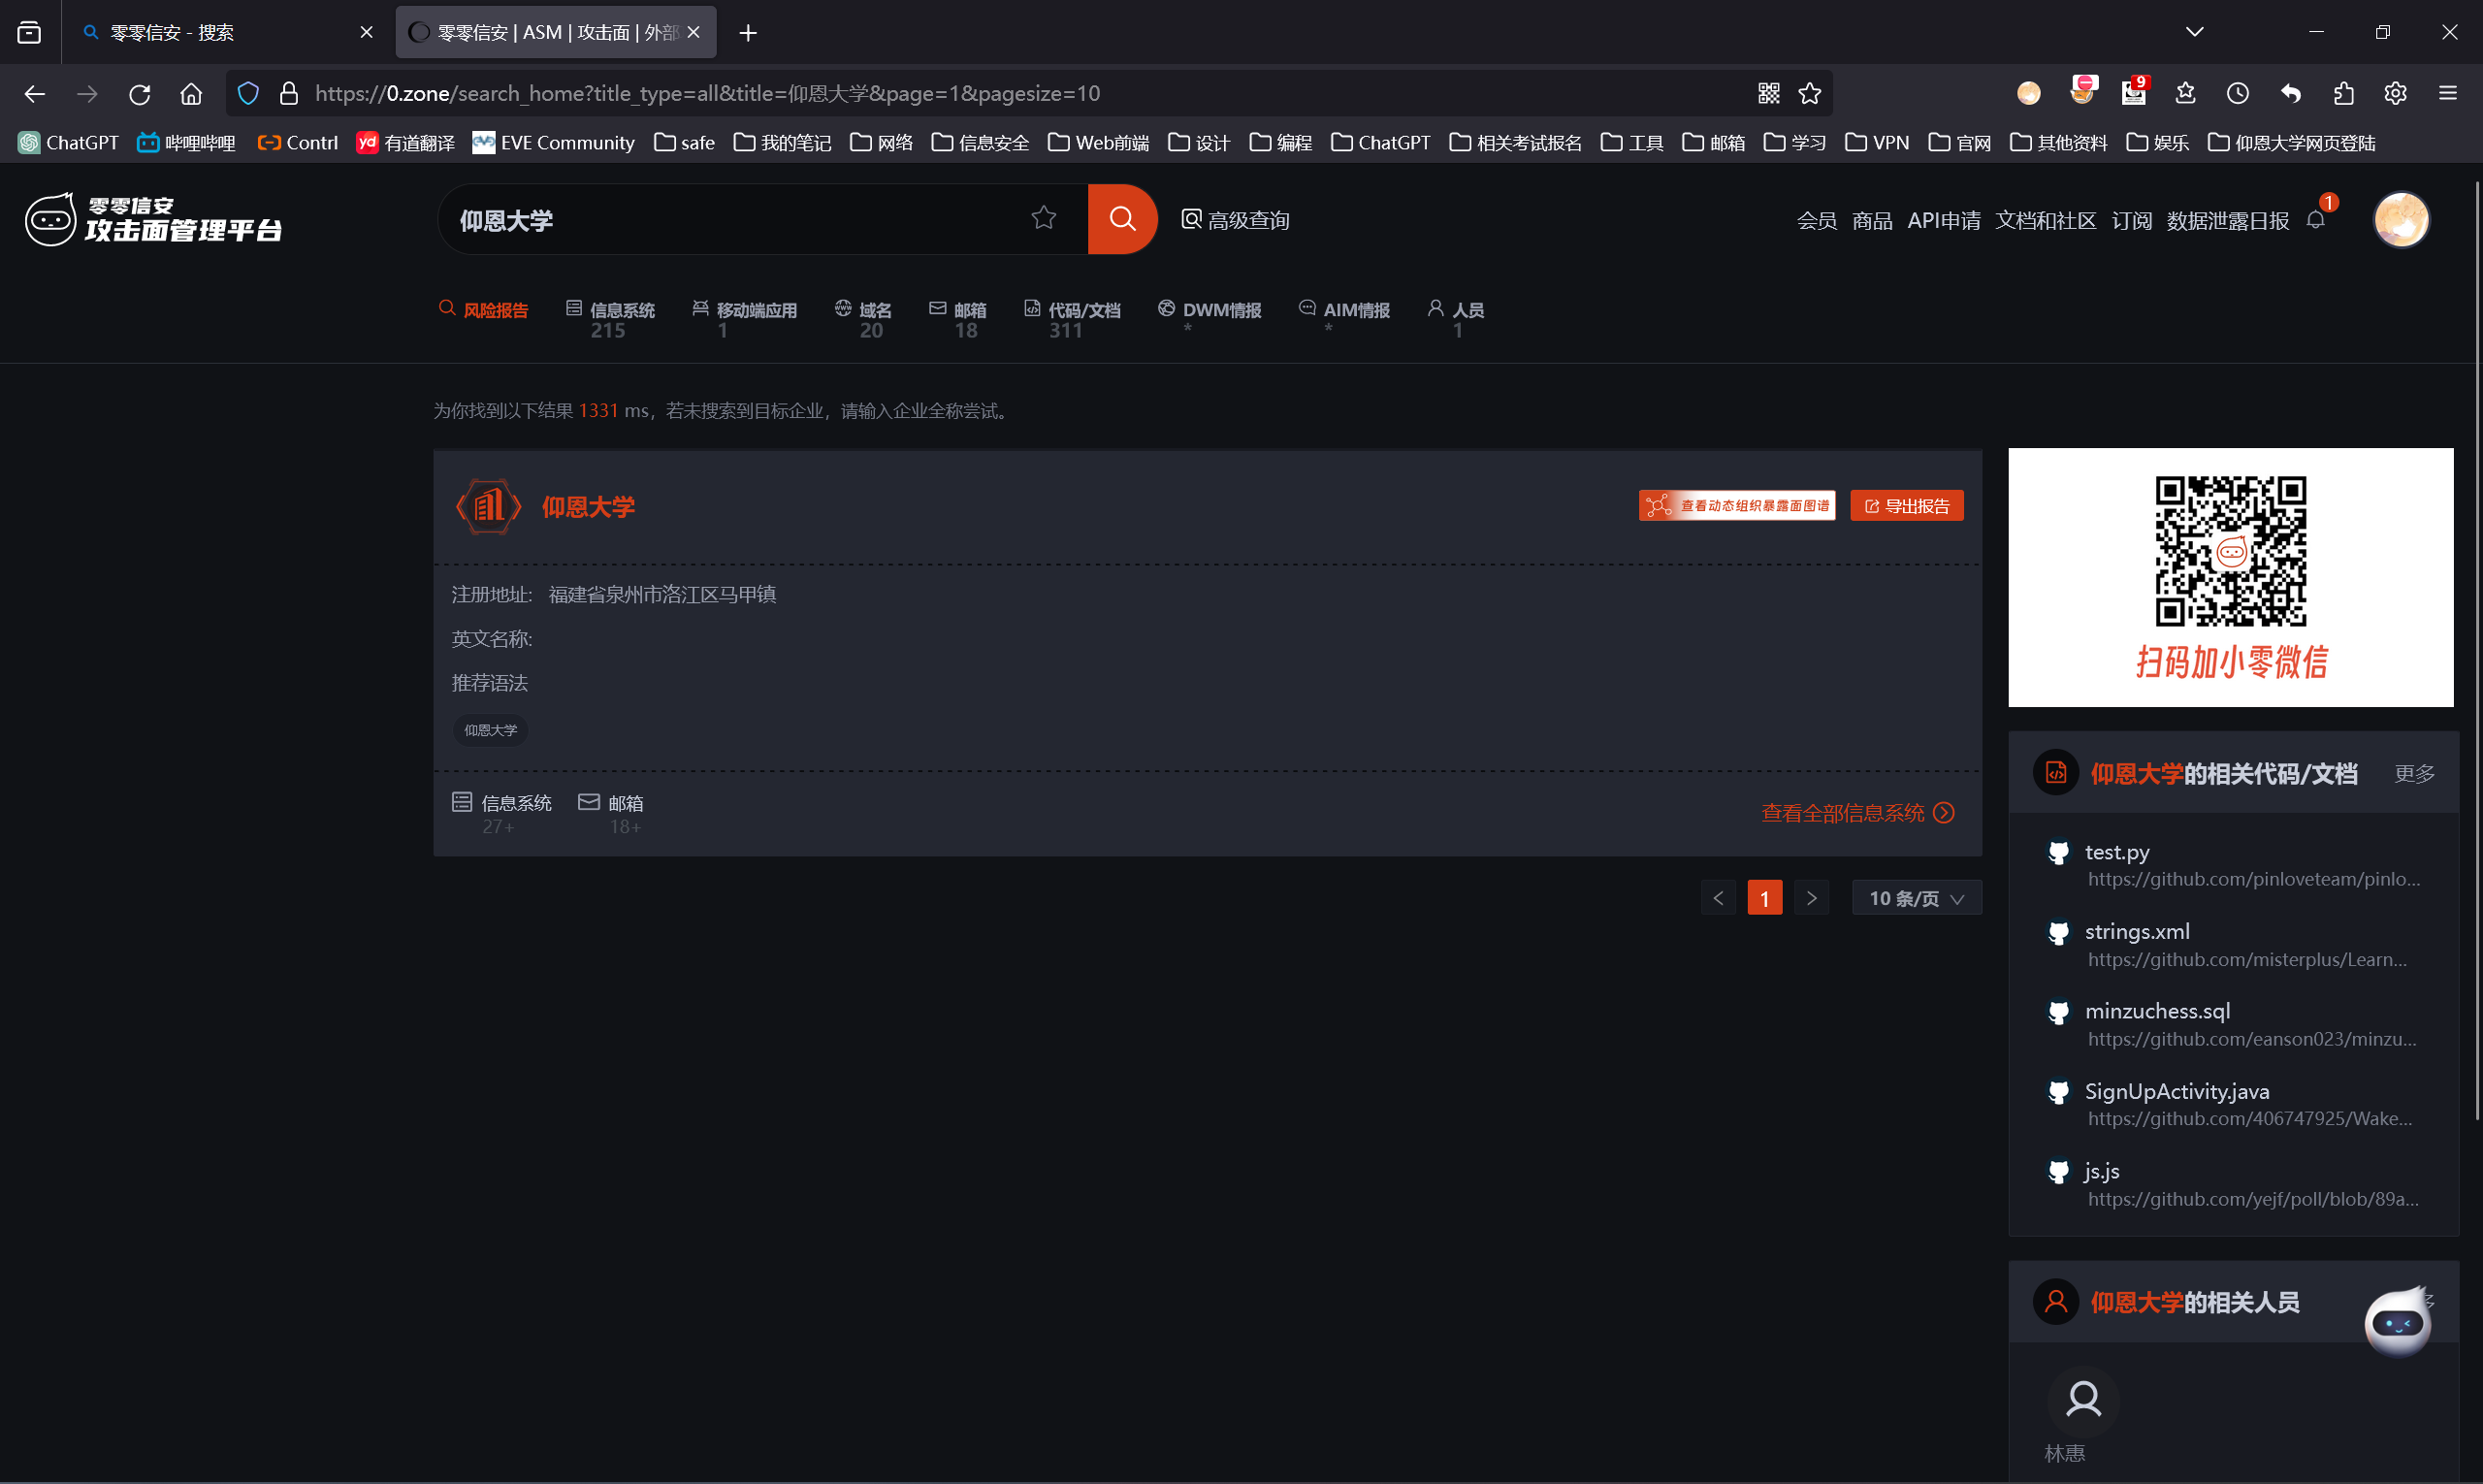
Task: Click the orange search magnifier button
Action: (x=1122, y=219)
